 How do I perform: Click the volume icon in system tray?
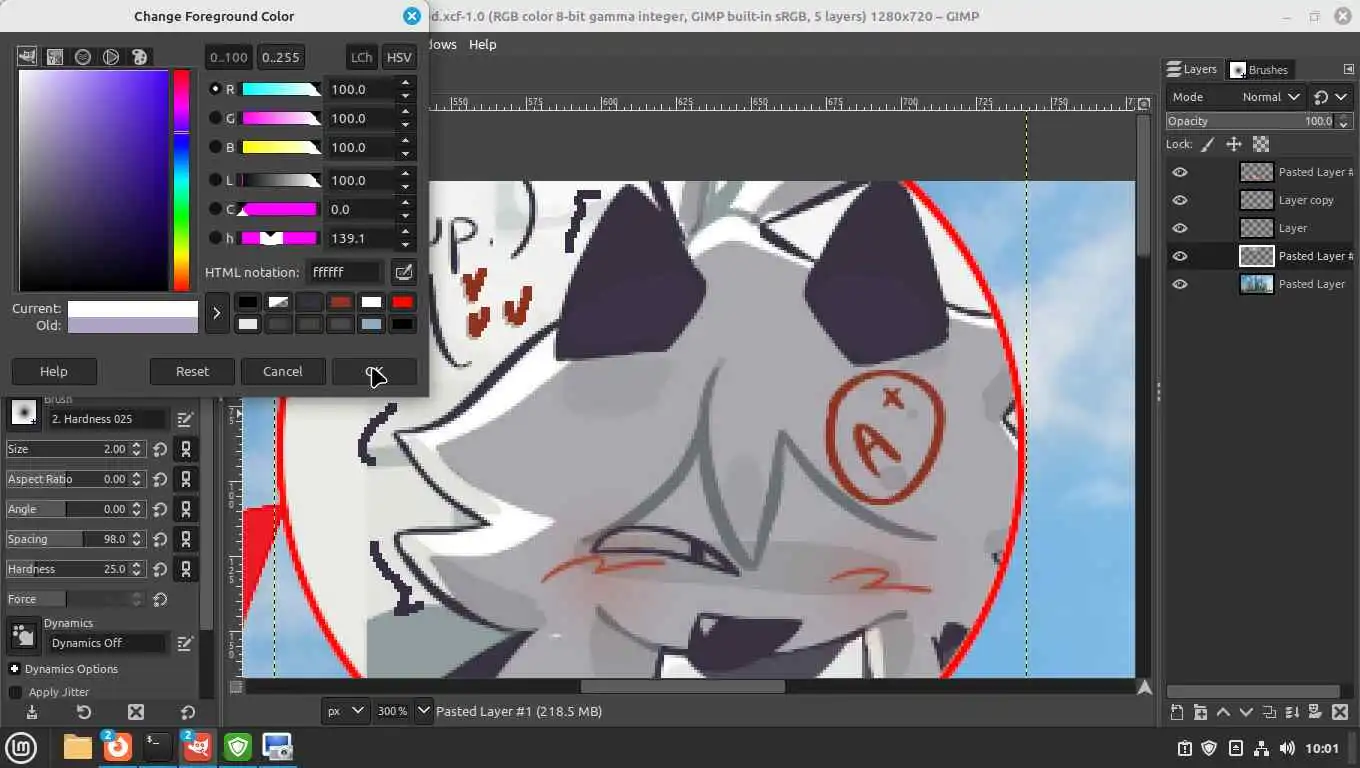pyautogui.click(x=1287, y=748)
